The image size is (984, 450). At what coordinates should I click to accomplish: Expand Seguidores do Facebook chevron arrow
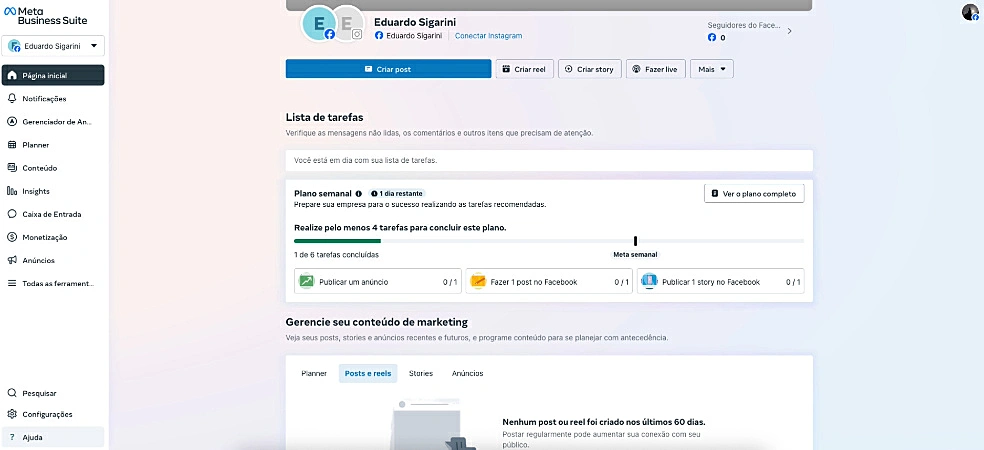point(789,31)
